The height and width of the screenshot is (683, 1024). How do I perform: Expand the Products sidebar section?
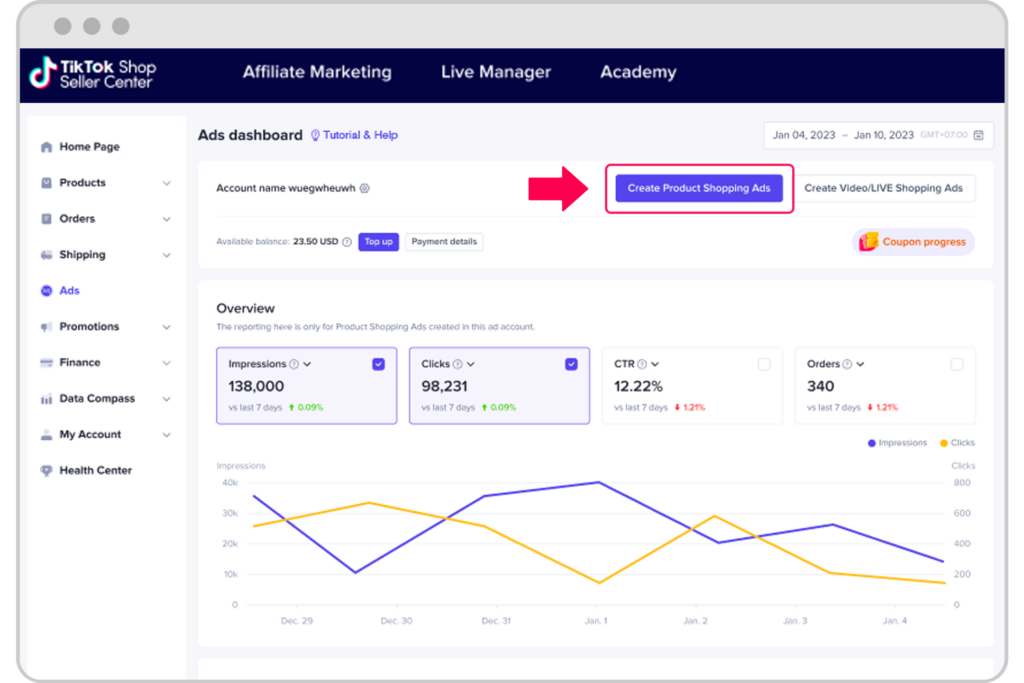166,183
